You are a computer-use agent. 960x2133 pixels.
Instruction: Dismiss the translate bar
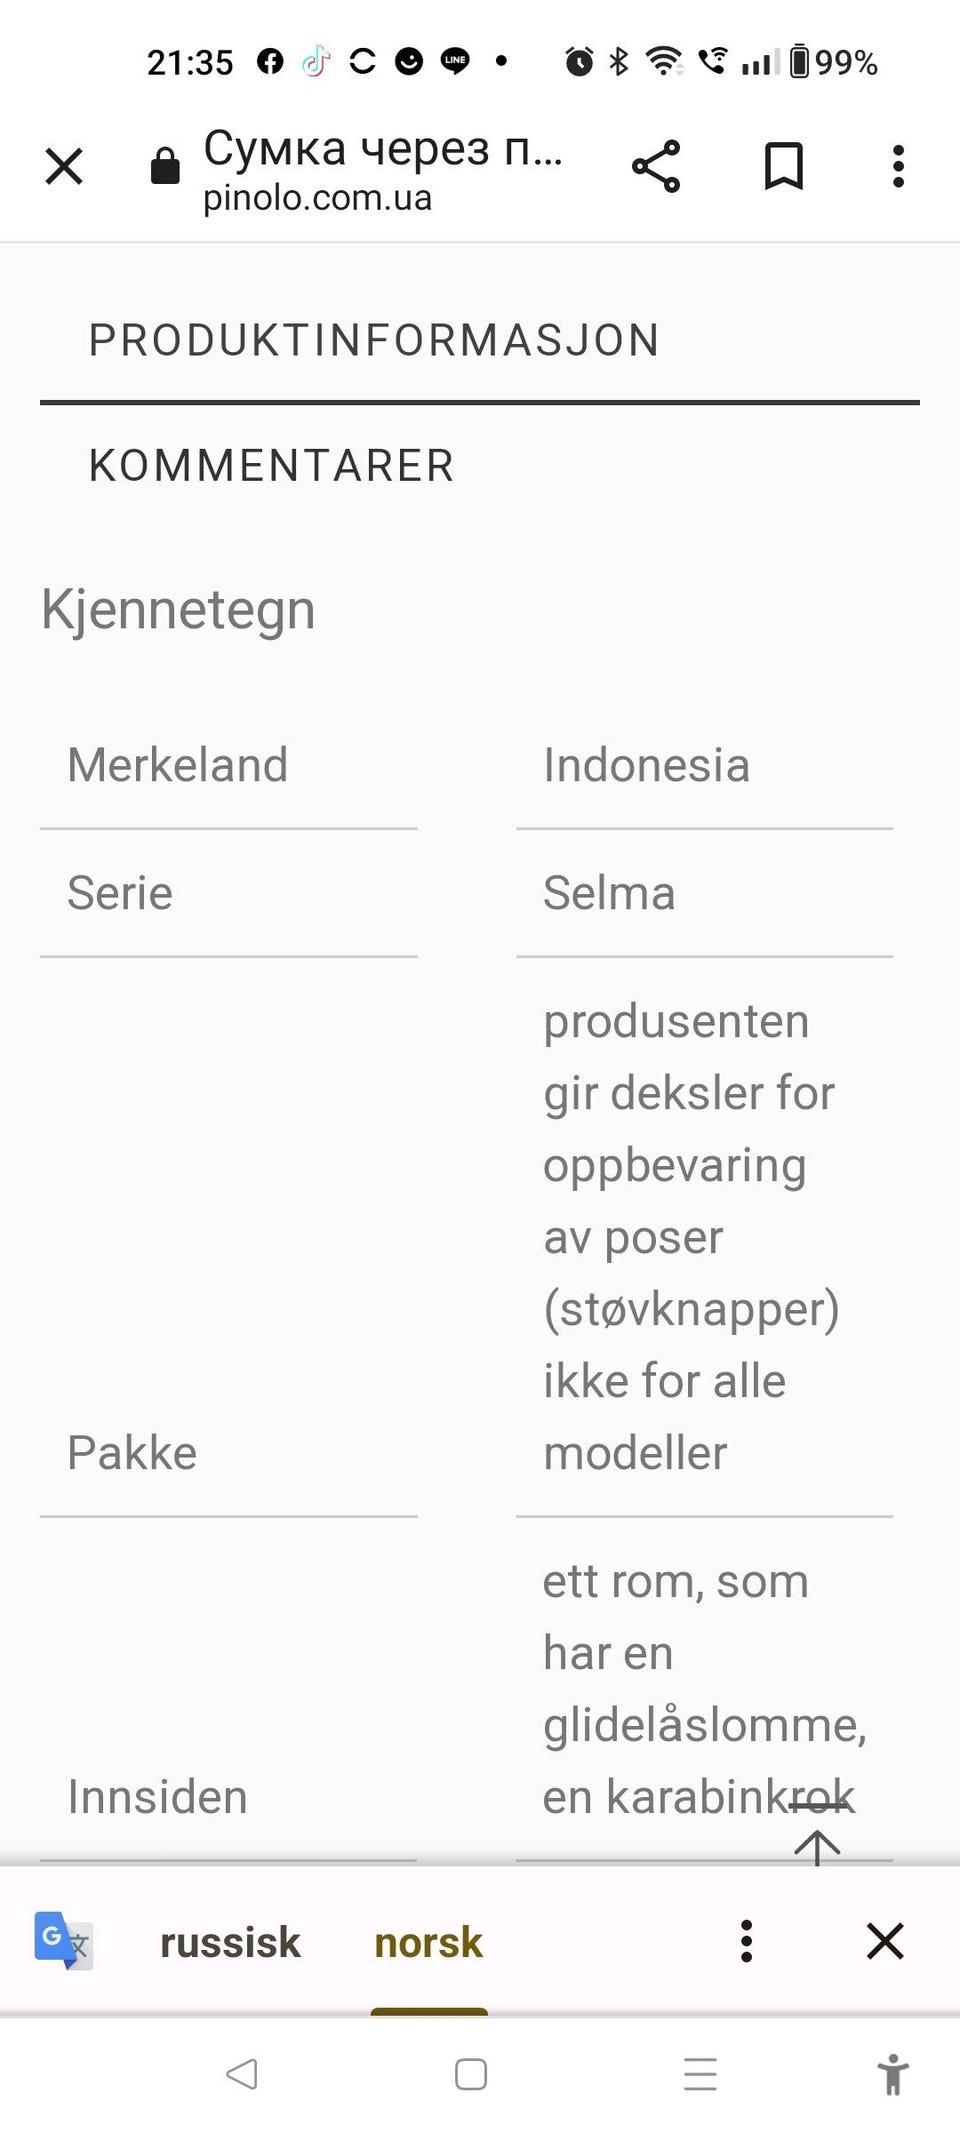(x=885, y=1941)
